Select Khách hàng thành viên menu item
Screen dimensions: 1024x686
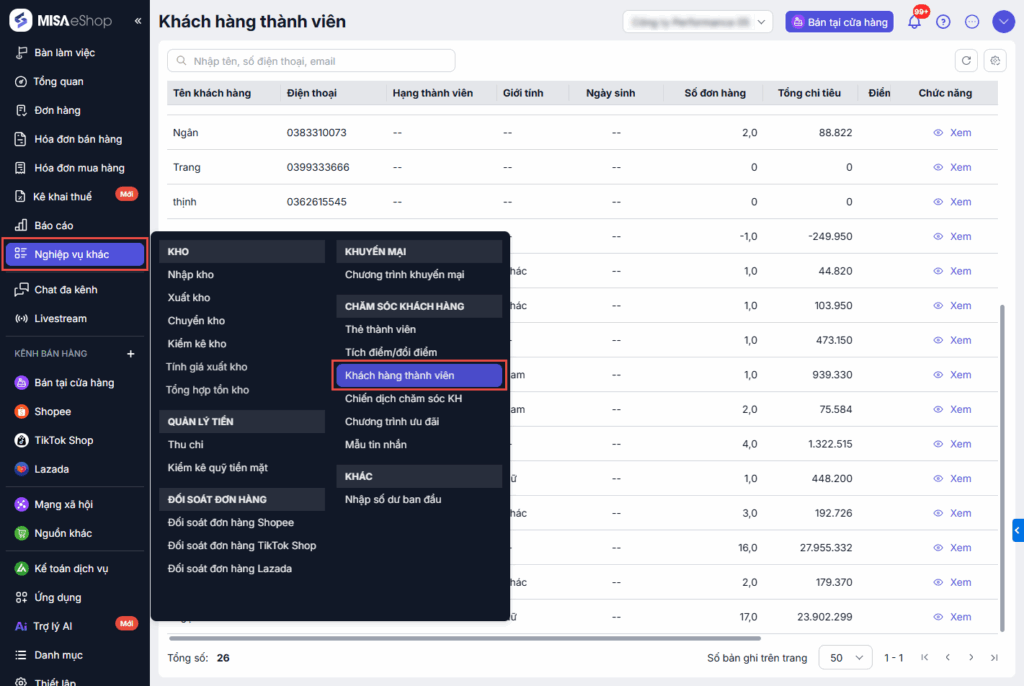pos(419,375)
